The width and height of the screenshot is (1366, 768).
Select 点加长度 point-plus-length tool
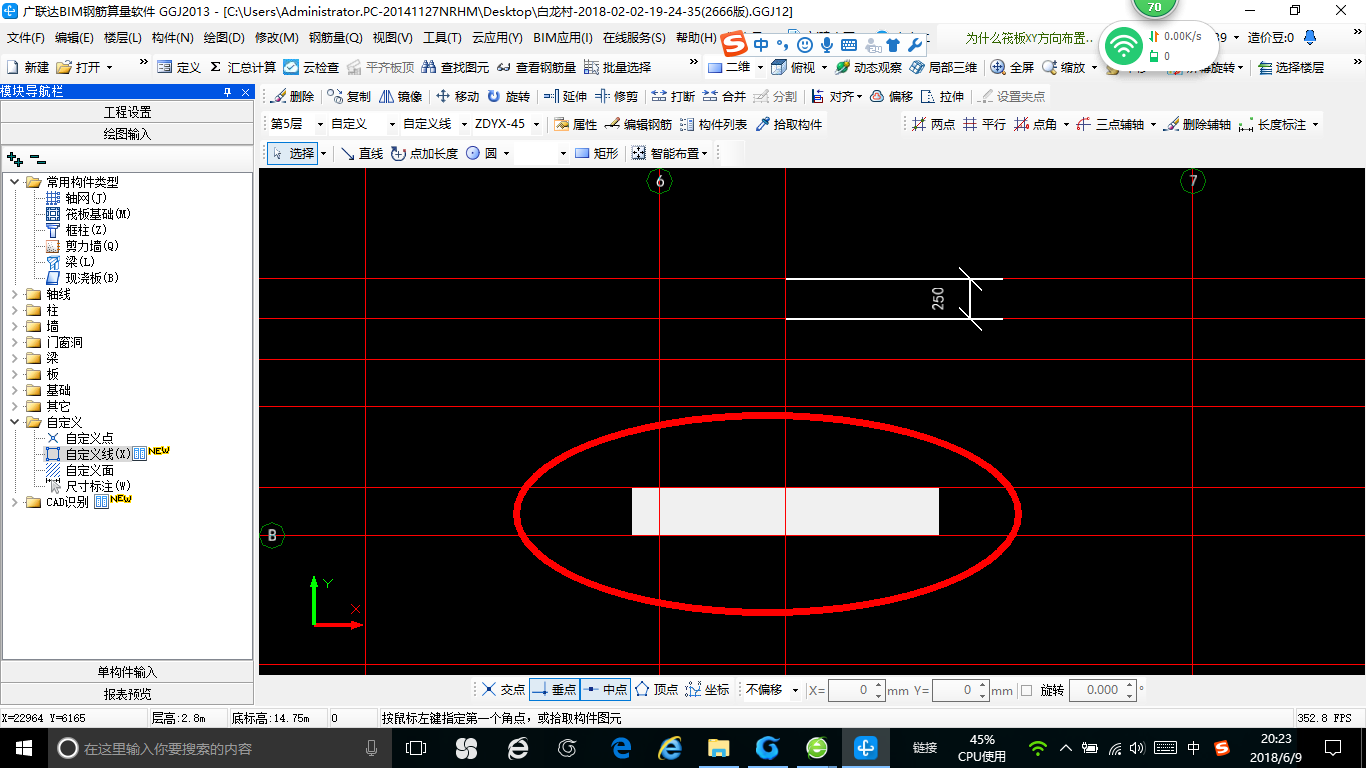click(424, 153)
